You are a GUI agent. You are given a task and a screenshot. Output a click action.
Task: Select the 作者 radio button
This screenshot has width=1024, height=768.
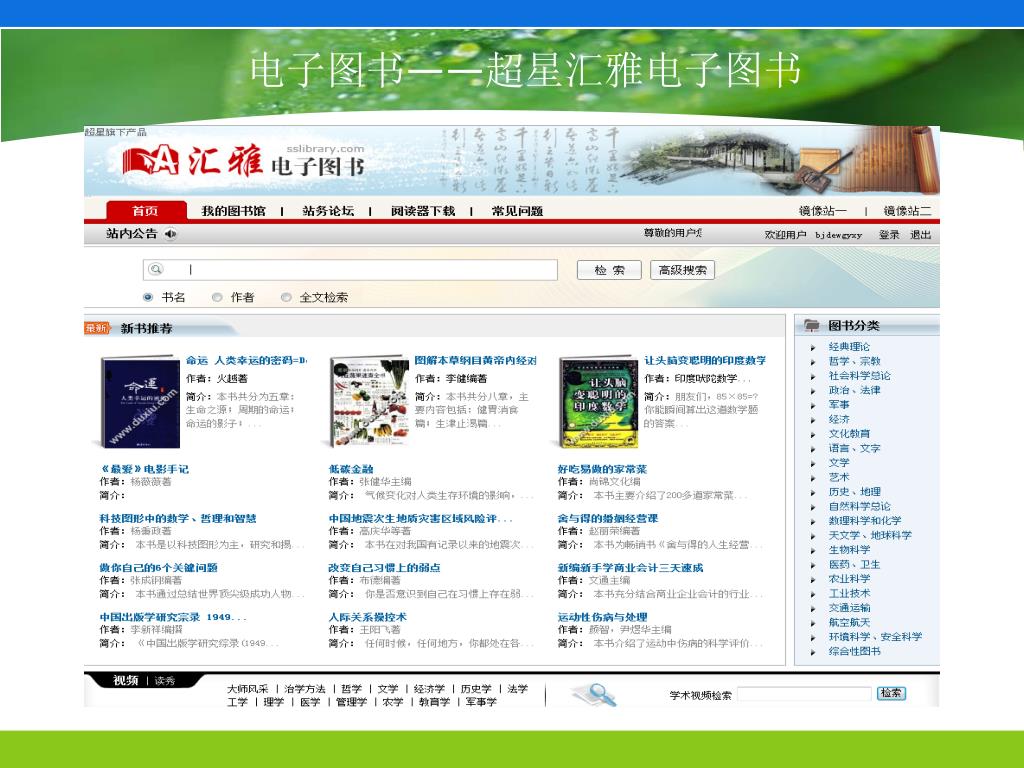pos(217,297)
